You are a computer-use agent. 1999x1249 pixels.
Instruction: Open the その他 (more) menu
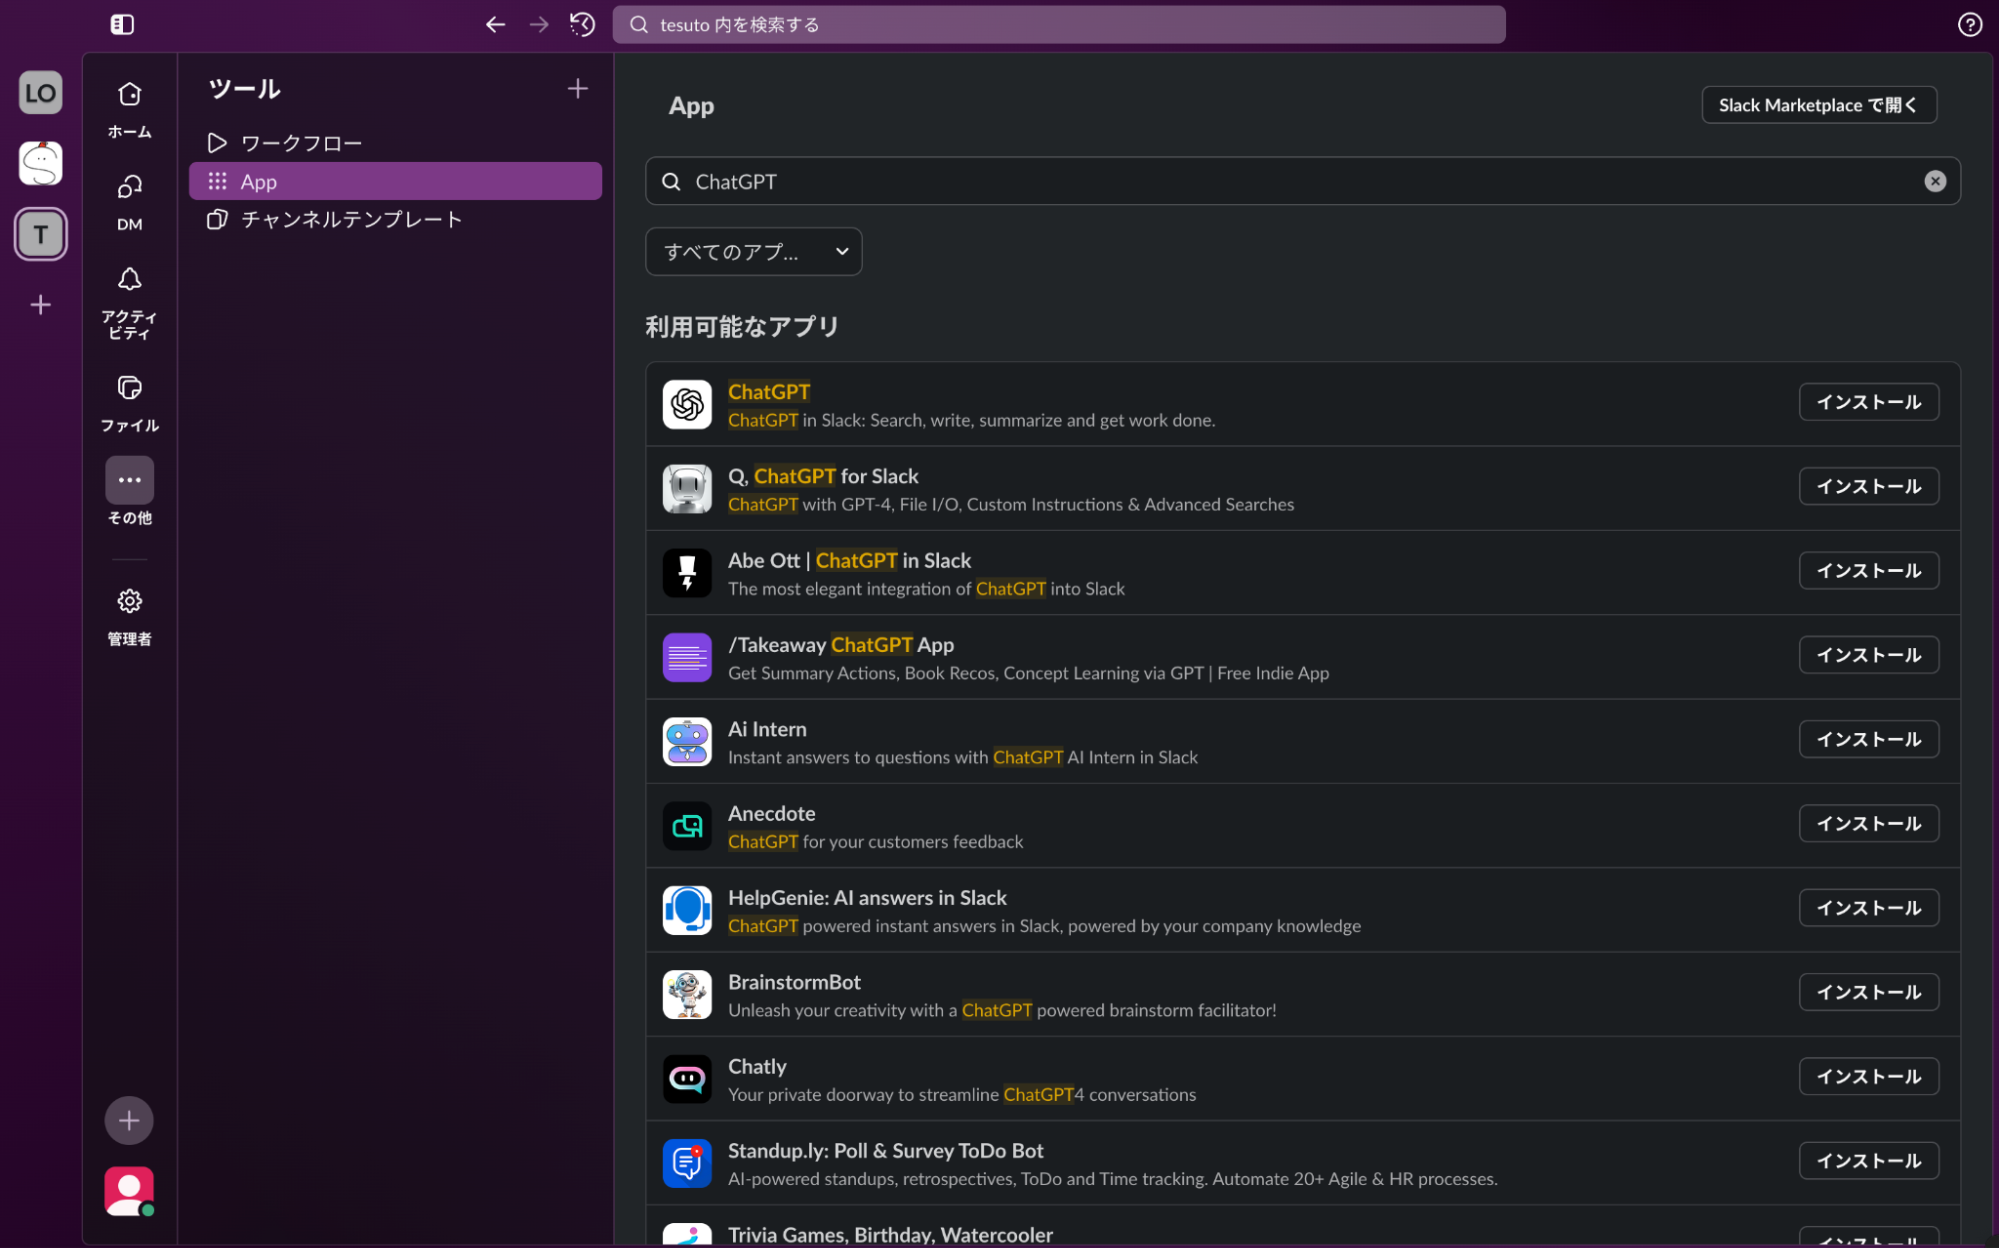click(x=128, y=479)
